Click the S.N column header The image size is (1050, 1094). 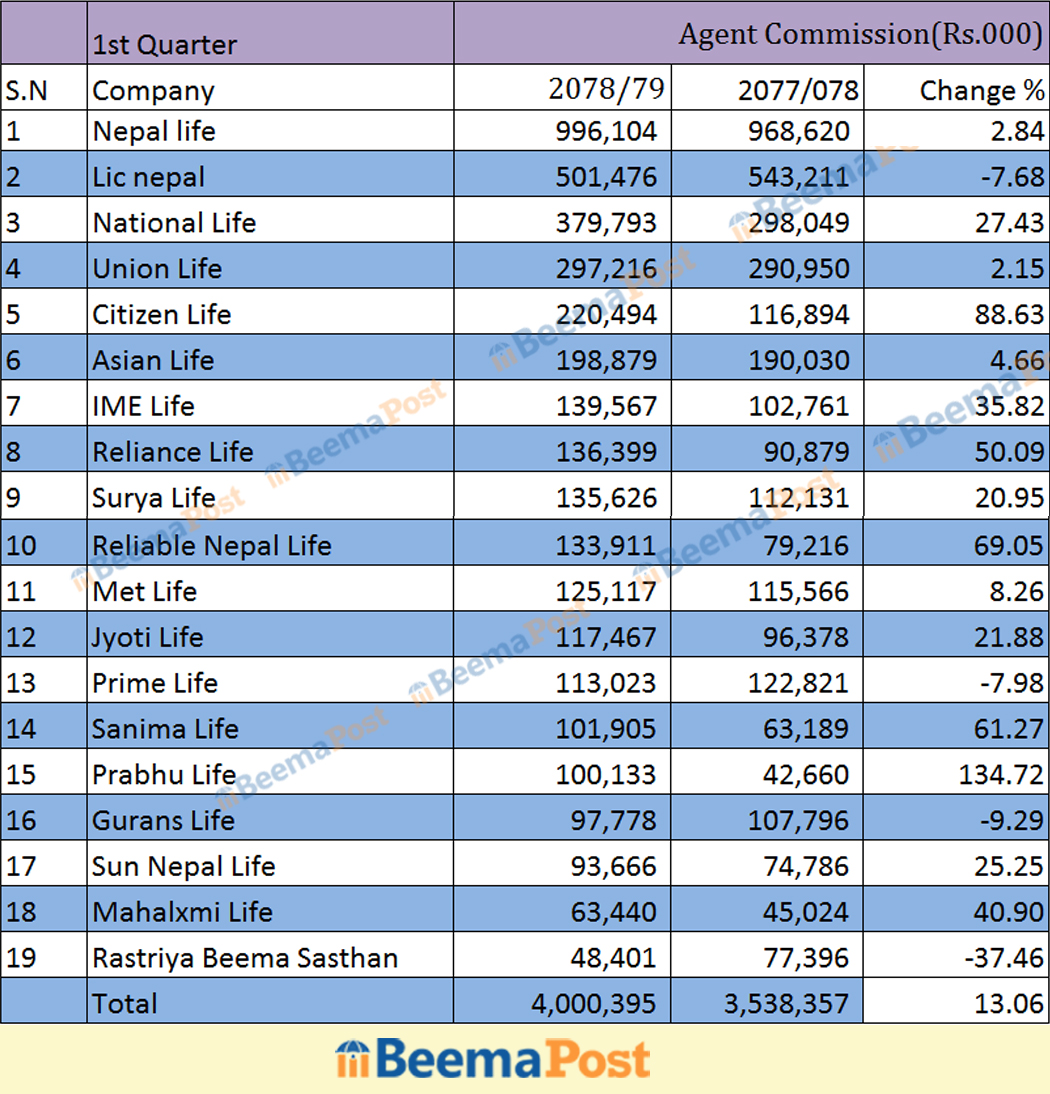click(26, 91)
